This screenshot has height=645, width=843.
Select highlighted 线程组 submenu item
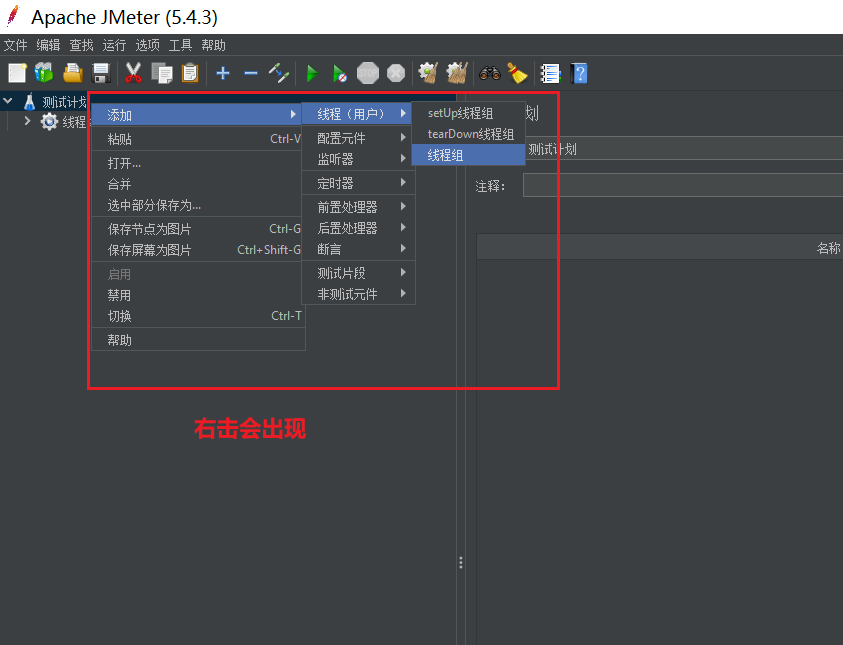468,155
